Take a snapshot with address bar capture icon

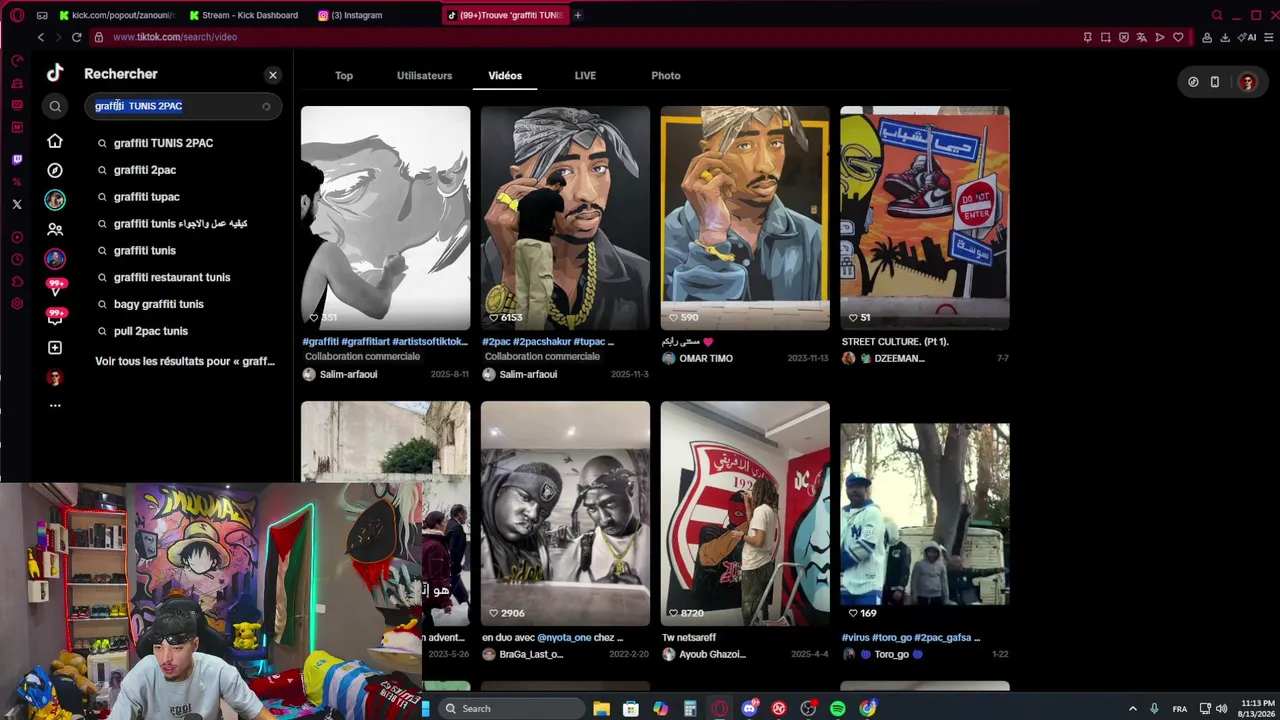click(x=1105, y=37)
